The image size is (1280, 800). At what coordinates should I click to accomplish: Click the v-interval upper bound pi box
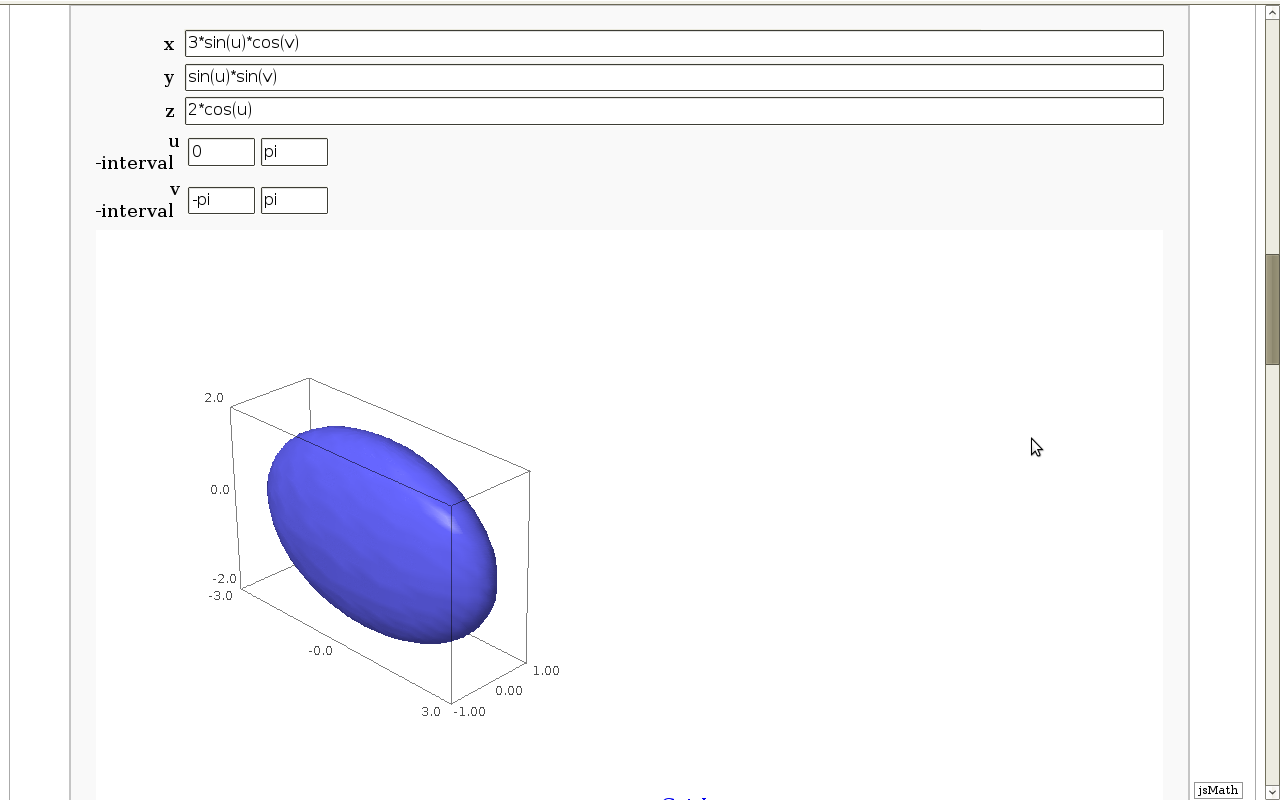pos(294,200)
